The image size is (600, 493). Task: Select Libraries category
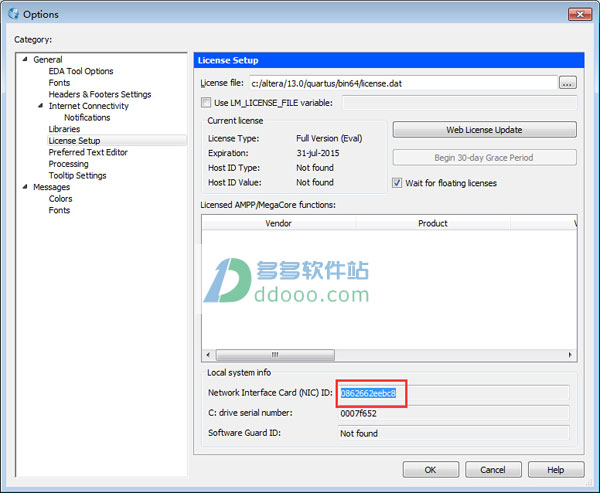click(x=64, y=129)
